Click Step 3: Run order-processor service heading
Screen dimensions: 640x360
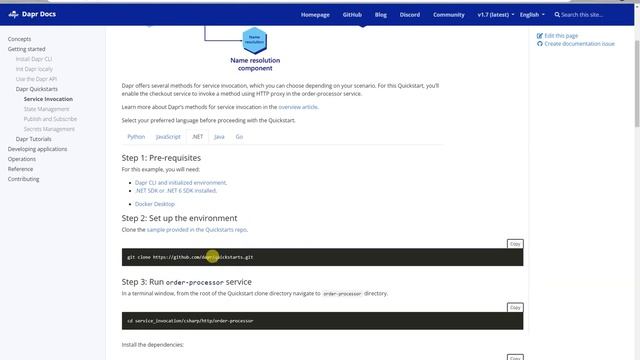tap(187, 282)
